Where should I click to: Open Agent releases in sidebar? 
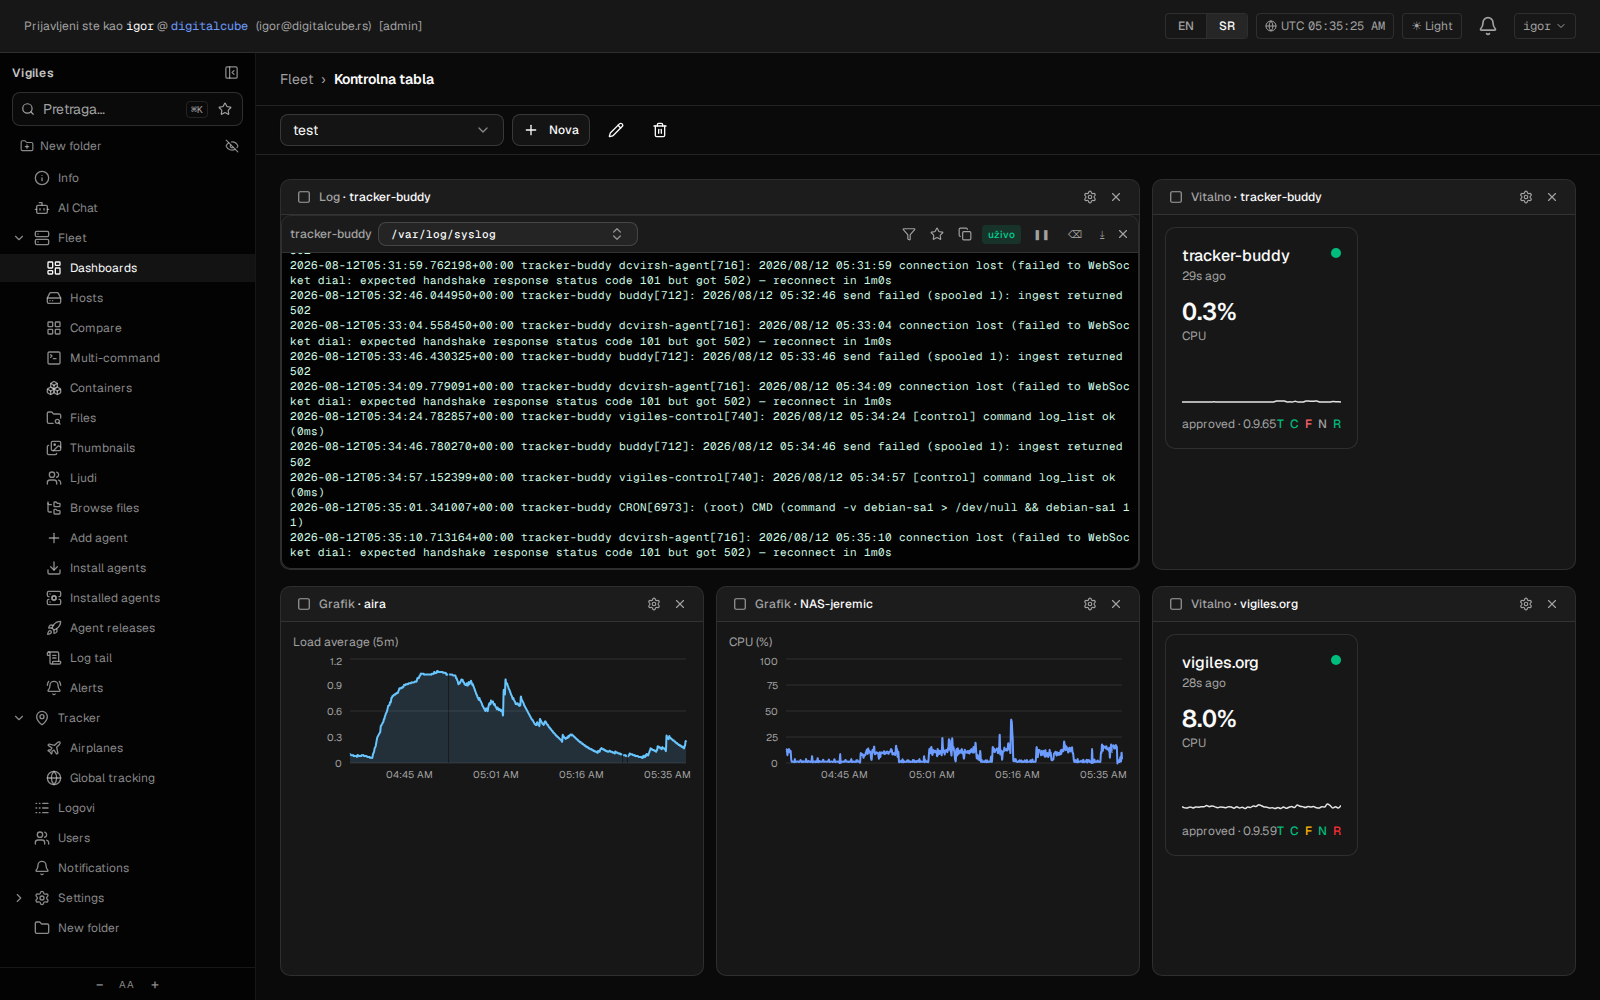pos(127,628)
